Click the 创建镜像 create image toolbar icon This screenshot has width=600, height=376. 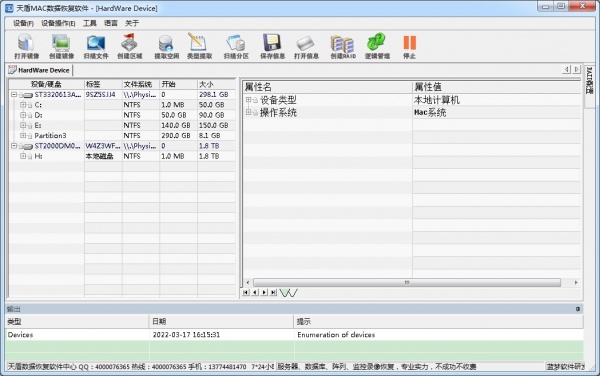pos(61,47)
